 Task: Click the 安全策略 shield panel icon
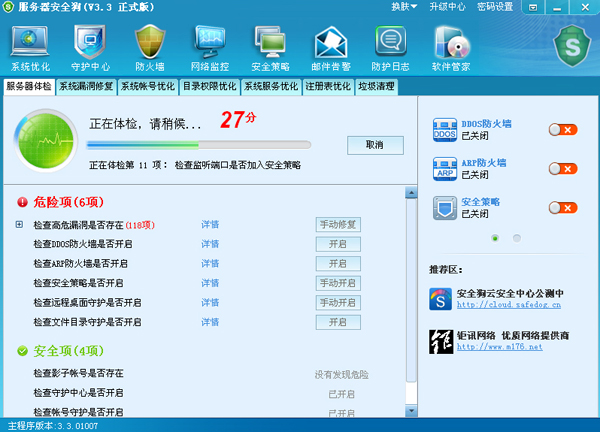click(x=445, y=208)
